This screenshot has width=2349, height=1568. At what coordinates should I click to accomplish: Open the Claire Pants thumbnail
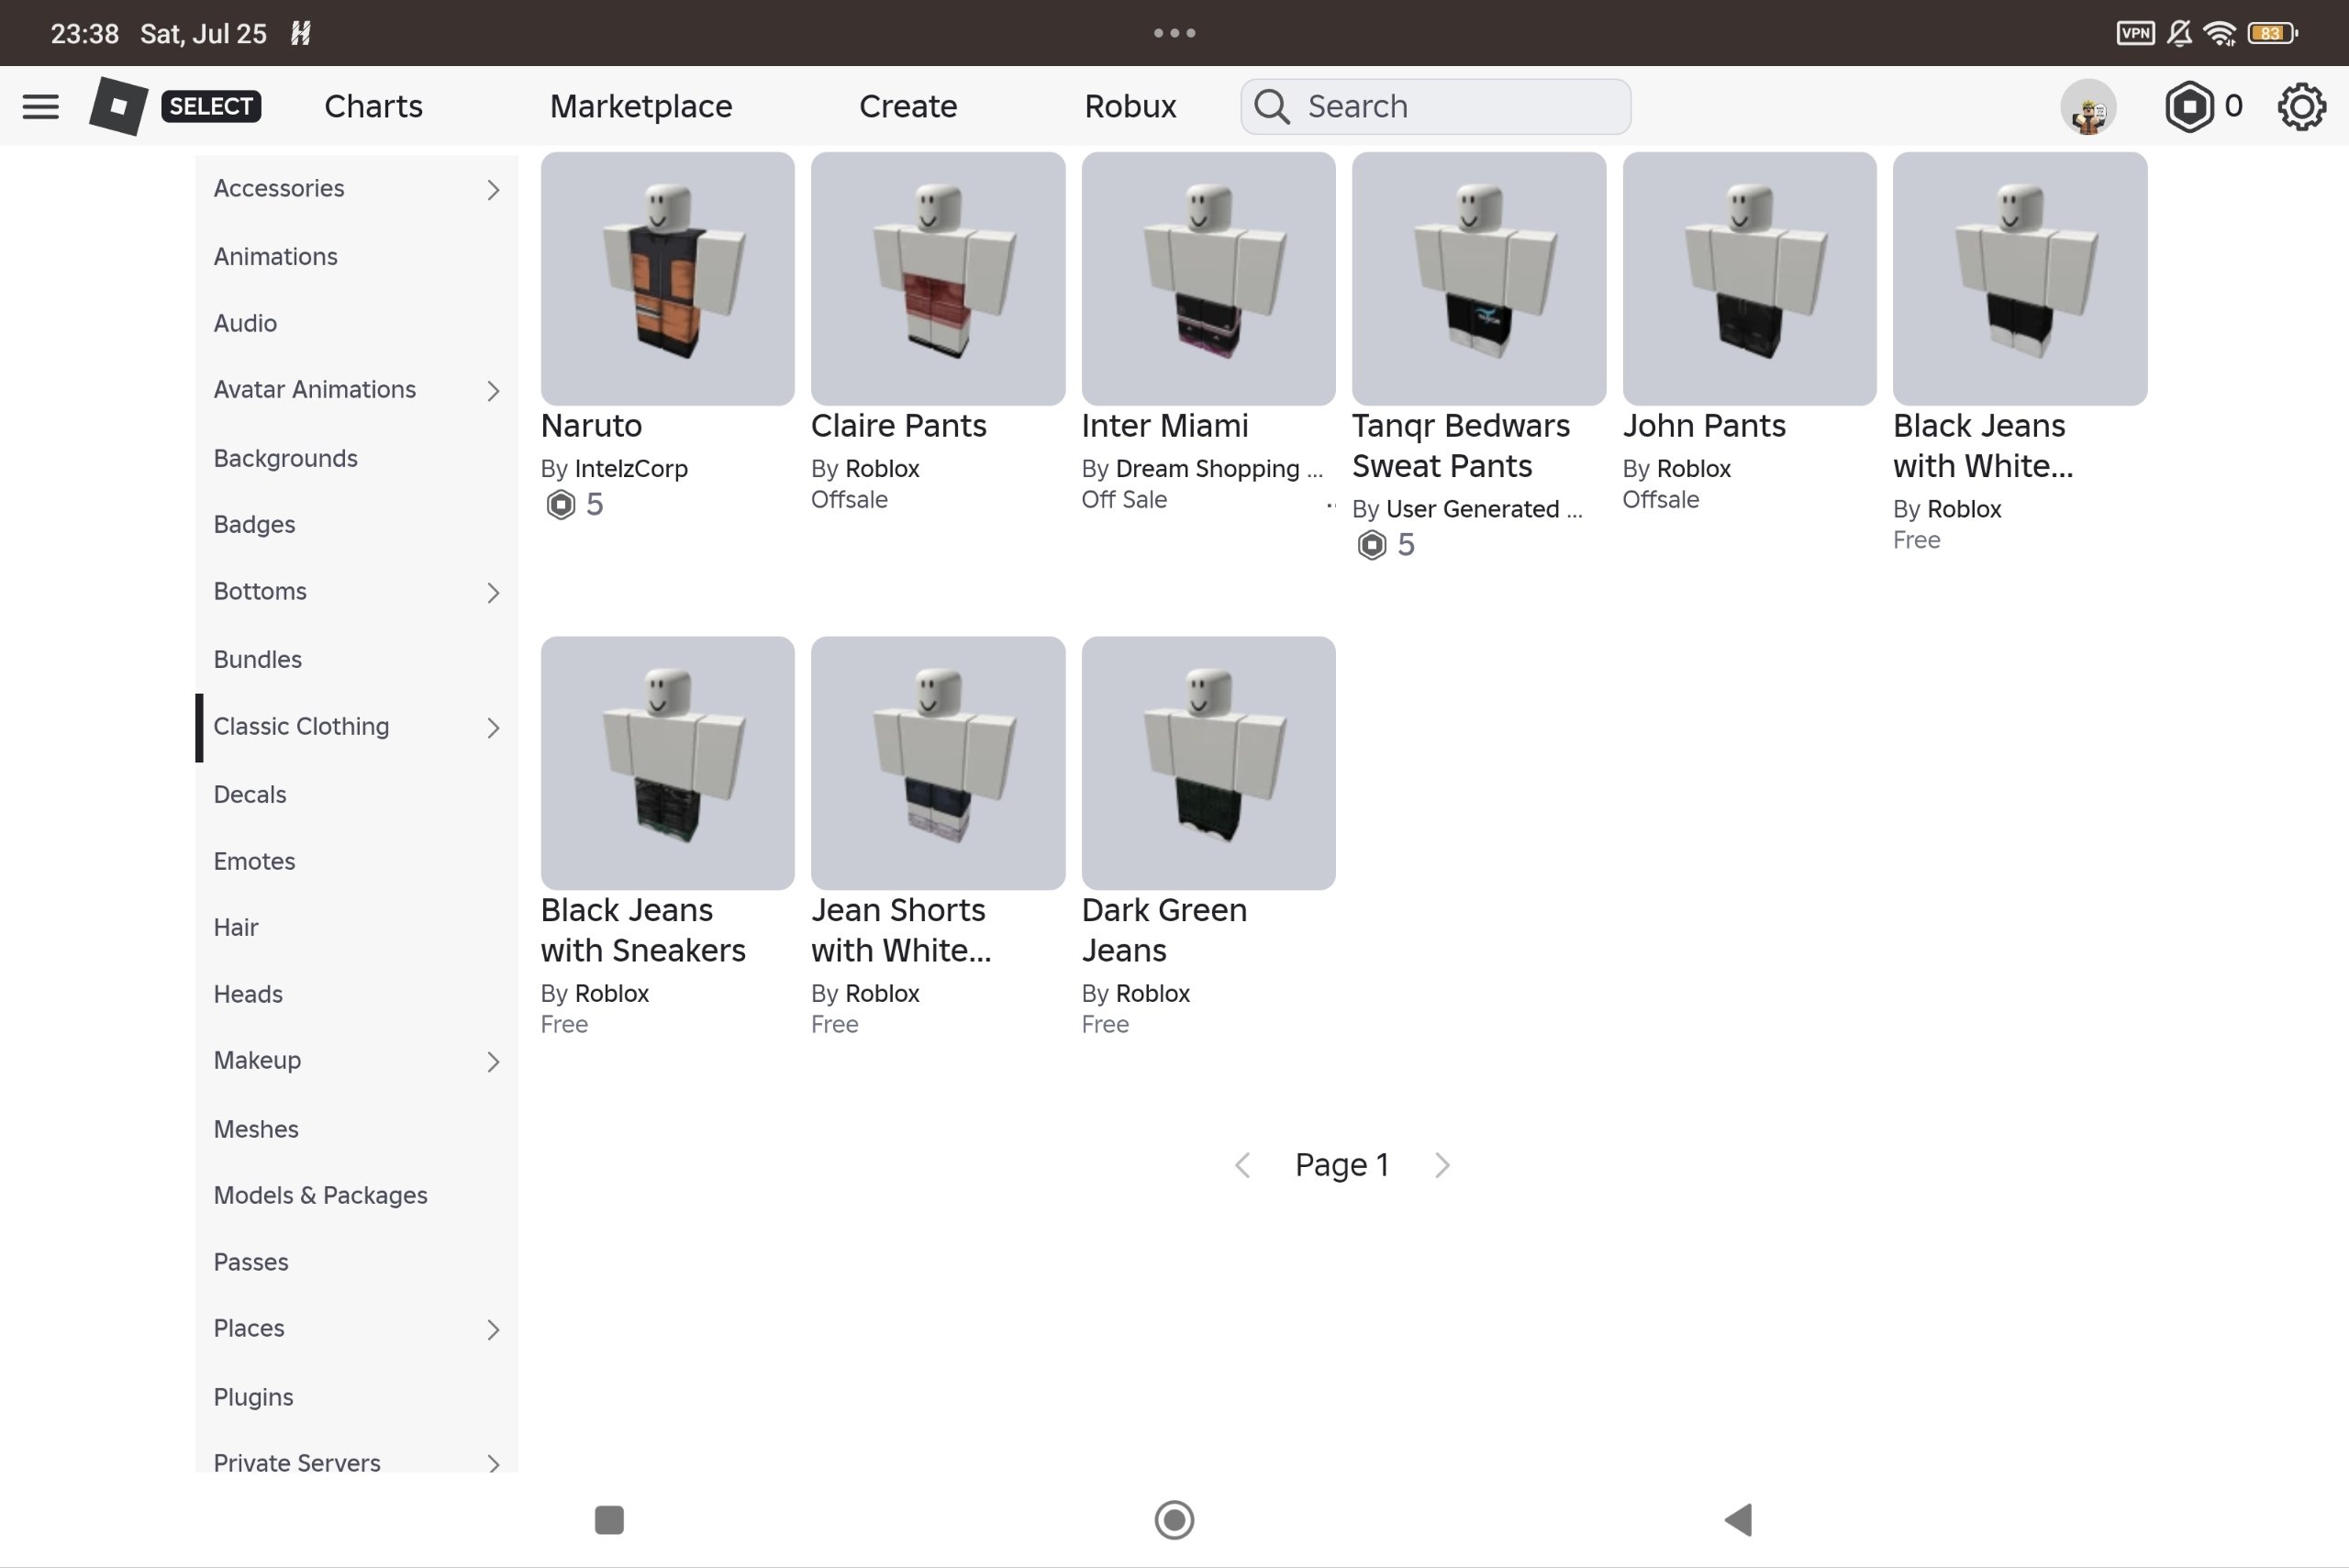click(937, 279)
